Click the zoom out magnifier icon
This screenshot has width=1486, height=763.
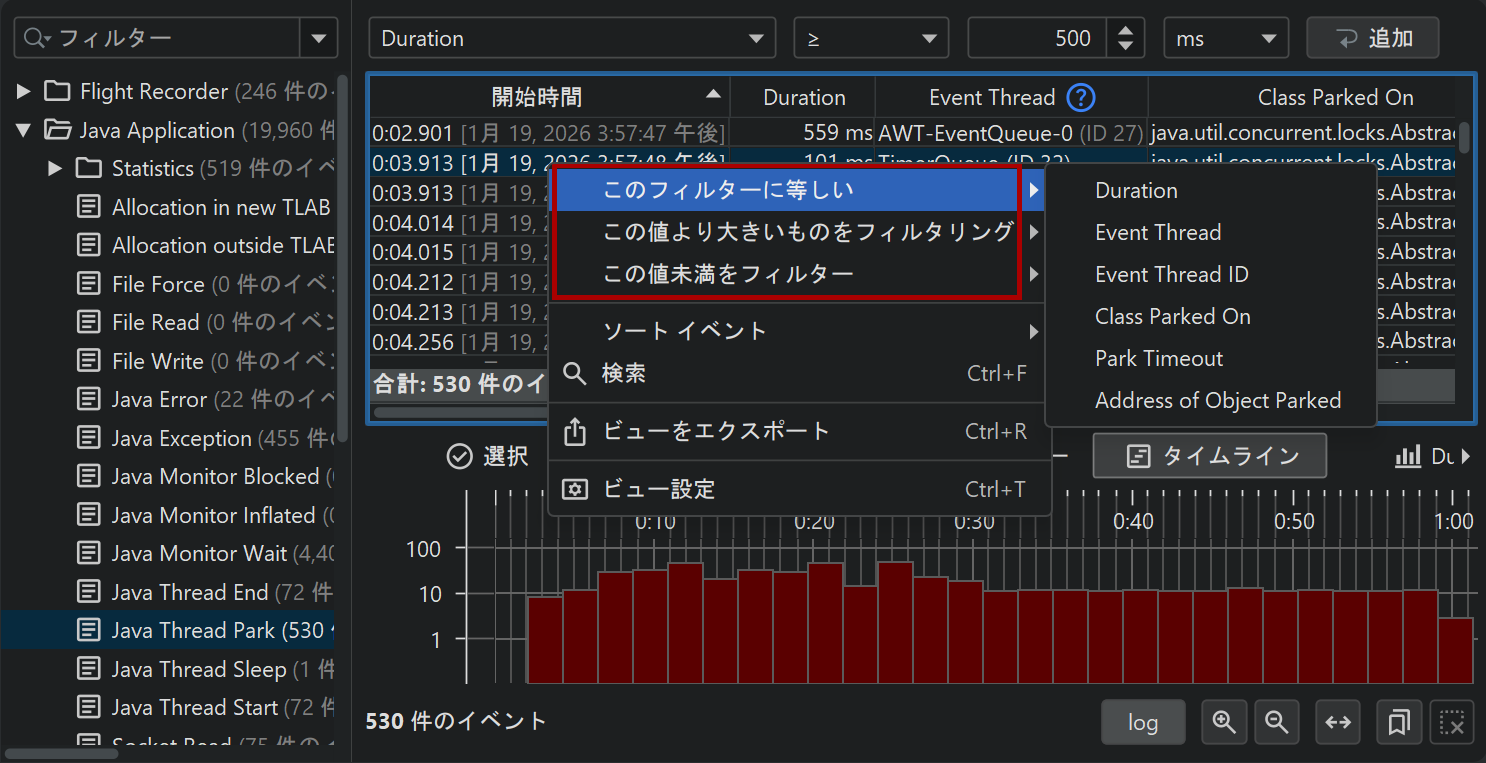coord(1276,722)
